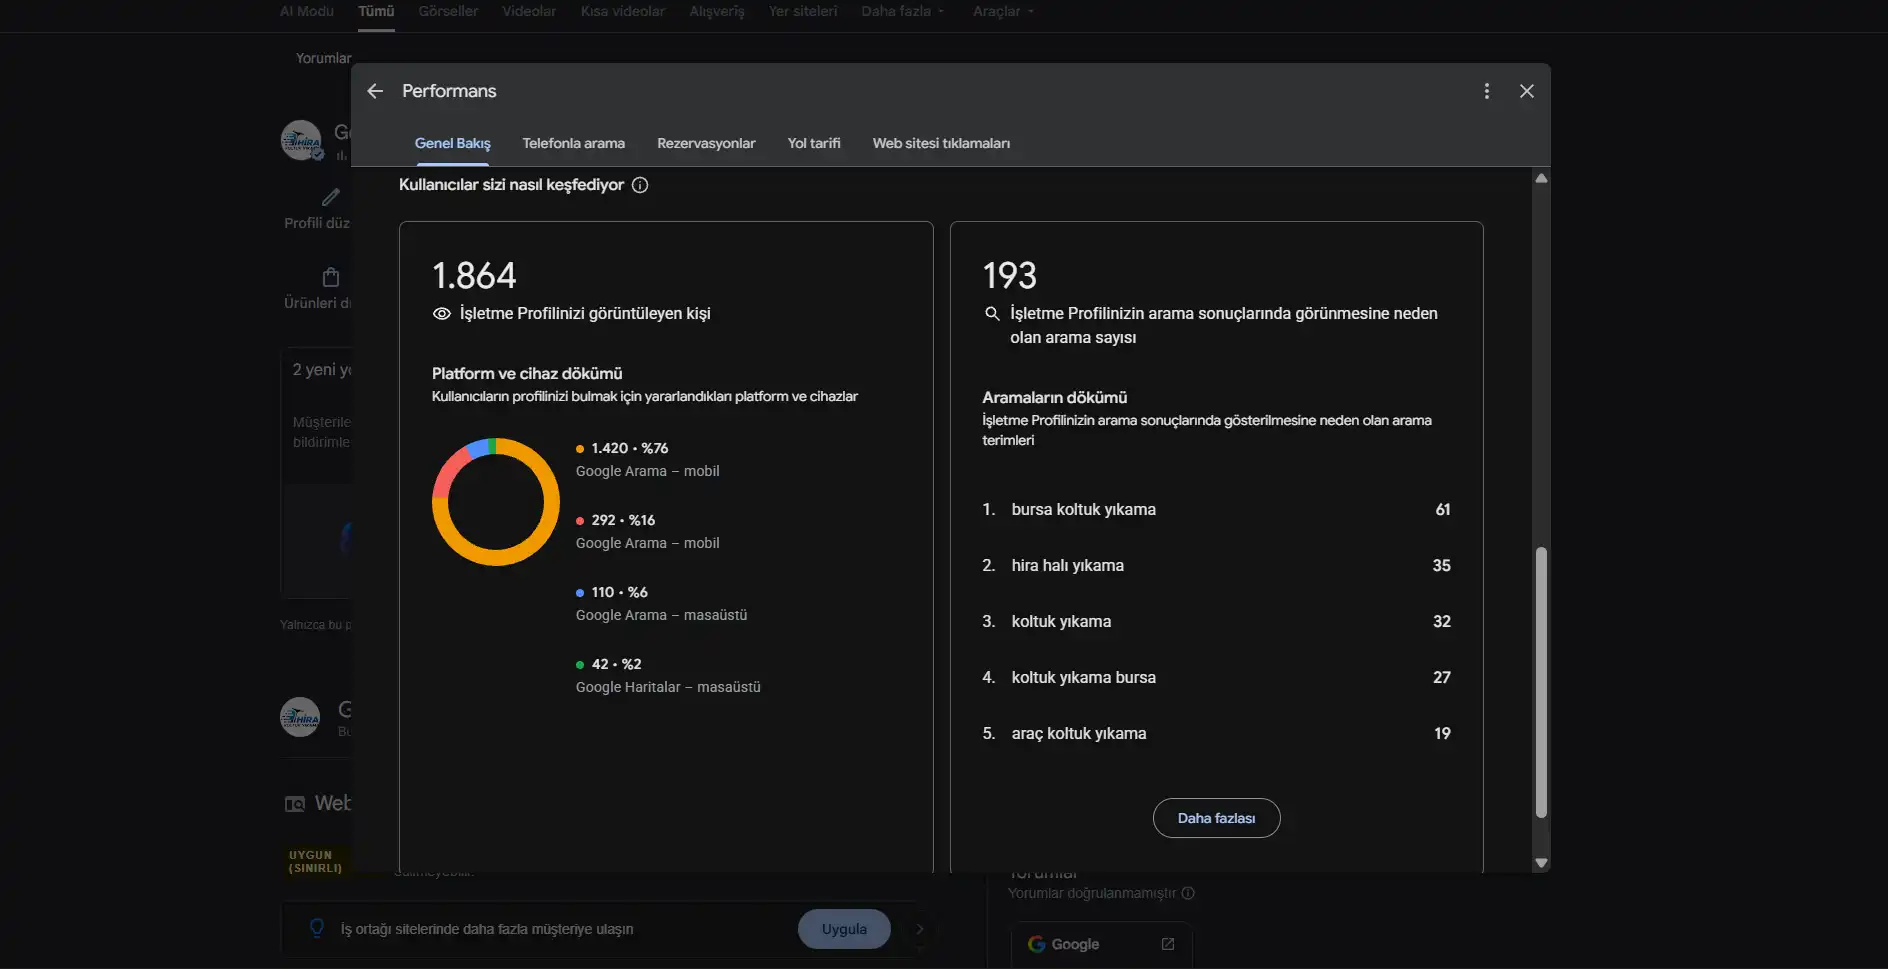
Task: Click the orange legend dot for 1.420
Action: [580, 449]
